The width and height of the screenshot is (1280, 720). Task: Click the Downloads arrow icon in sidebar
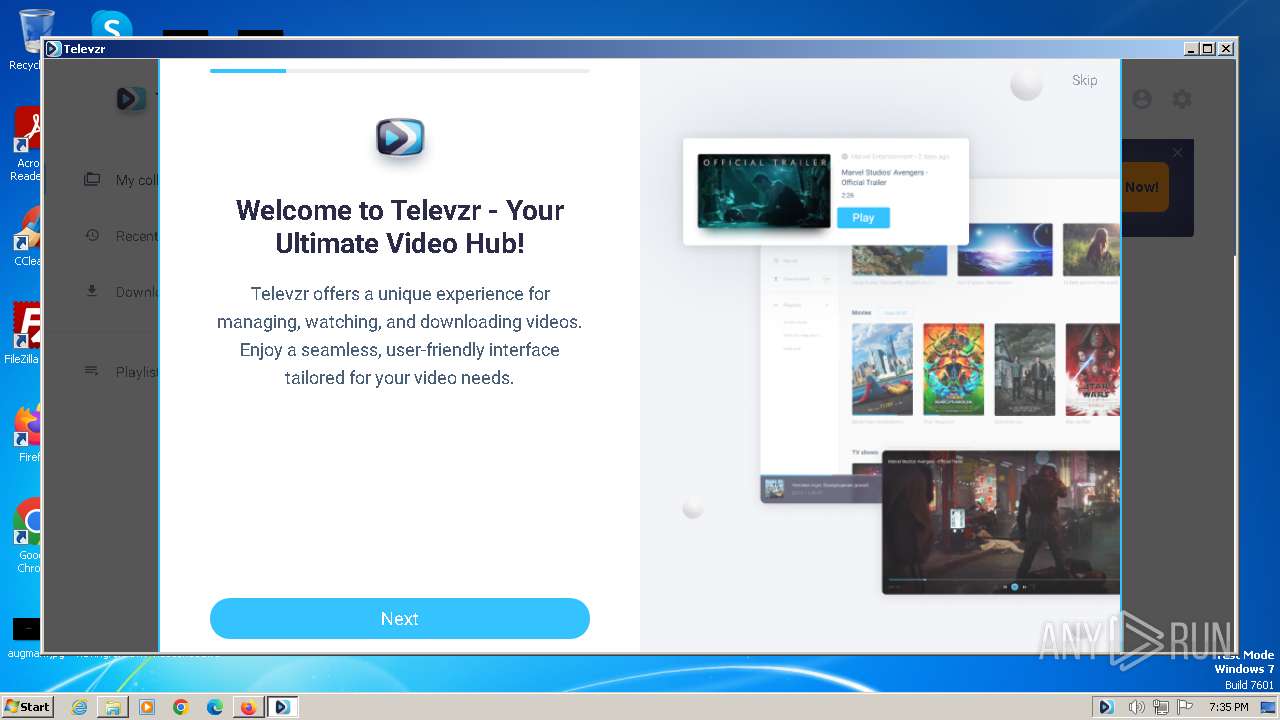point(92,291)
